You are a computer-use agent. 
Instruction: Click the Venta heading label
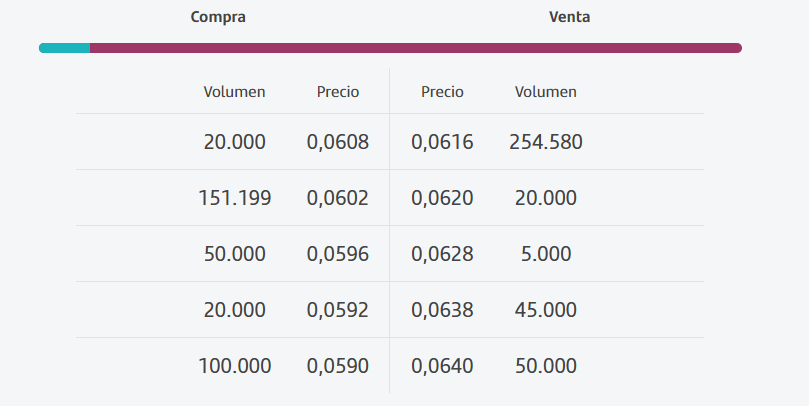[569, 17]
